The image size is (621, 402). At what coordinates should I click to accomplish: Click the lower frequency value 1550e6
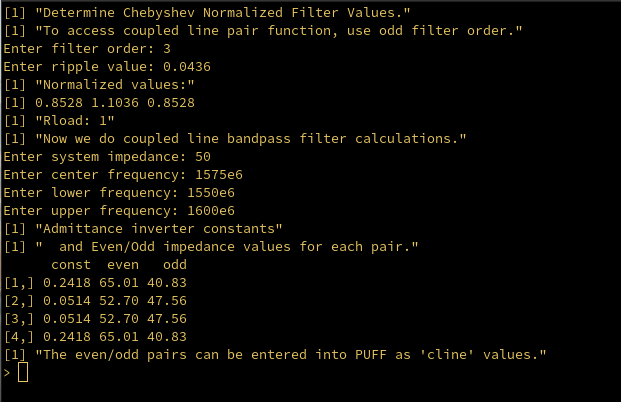click(x=199, y=192)
